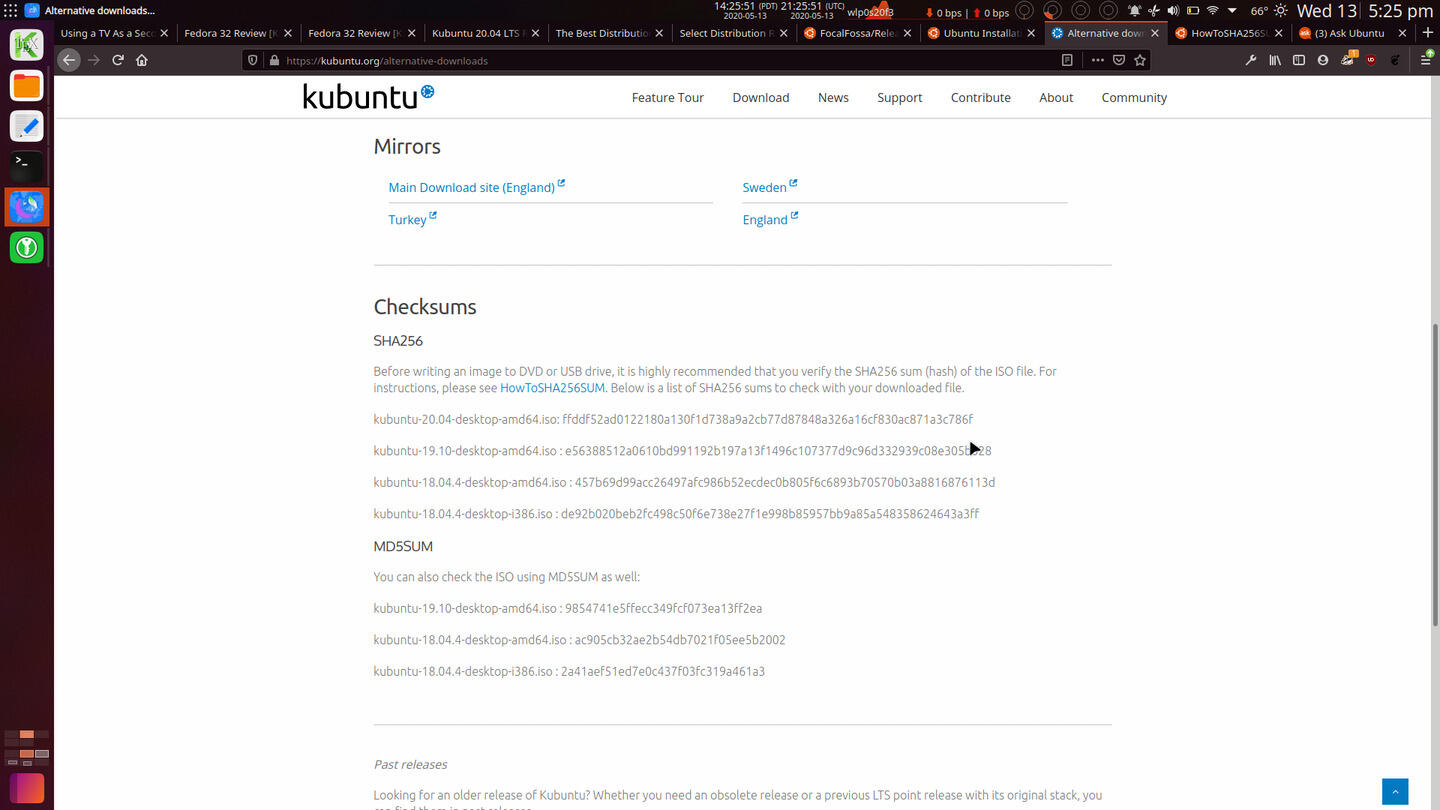The height and width of the screenshot is (810, 1440).
Task: Open the Firefox library icon
Action: pyautogui.click(x=1275, y=60)
